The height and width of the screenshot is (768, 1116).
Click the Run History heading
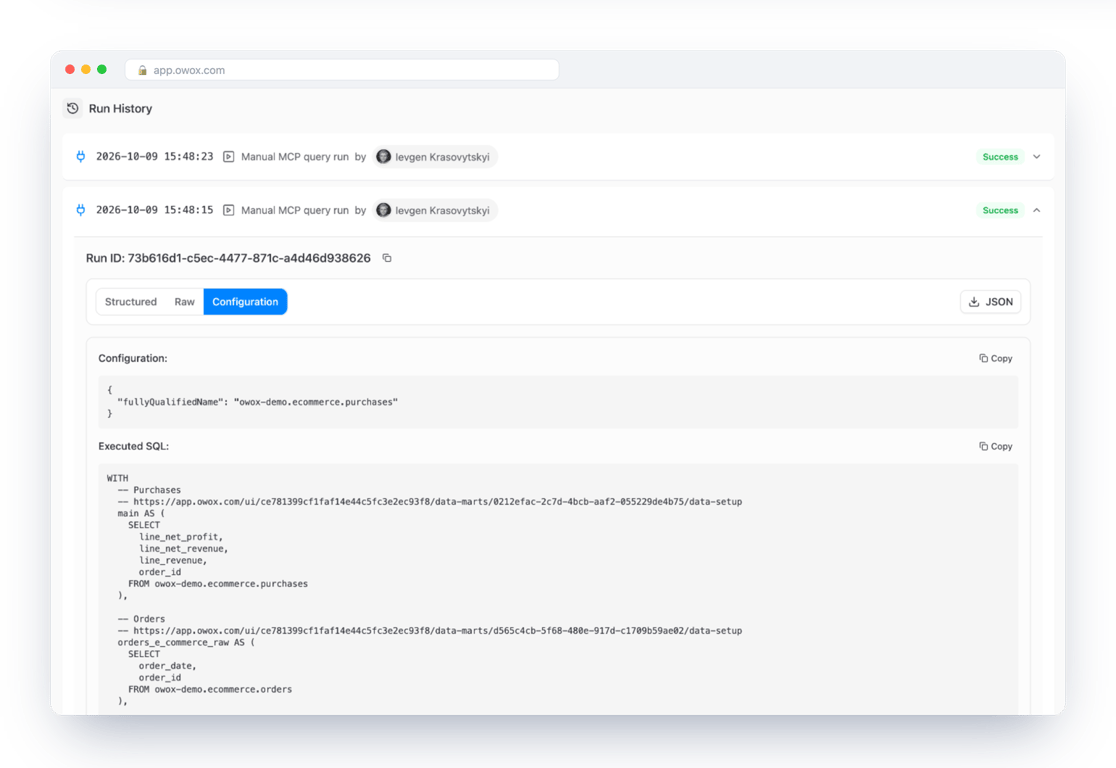(120, 108)
